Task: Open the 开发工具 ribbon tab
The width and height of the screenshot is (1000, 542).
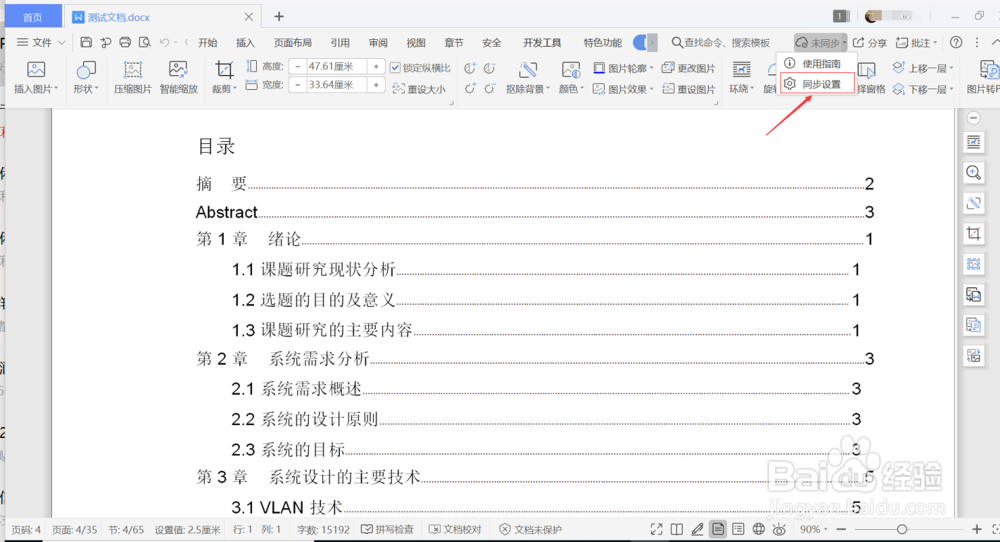Action: click(x=542, y=43)
